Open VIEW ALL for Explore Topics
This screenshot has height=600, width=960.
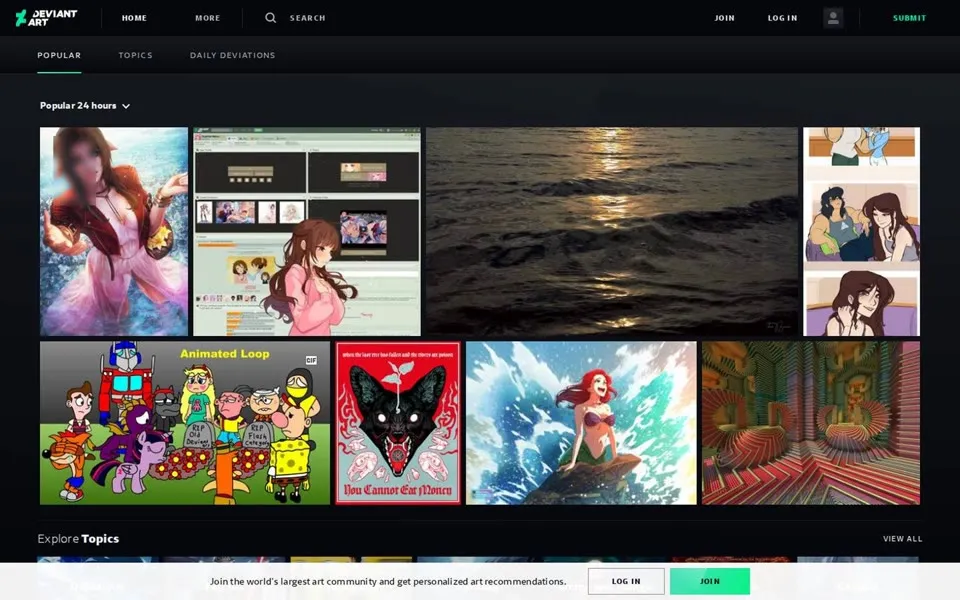click(902, 539)
